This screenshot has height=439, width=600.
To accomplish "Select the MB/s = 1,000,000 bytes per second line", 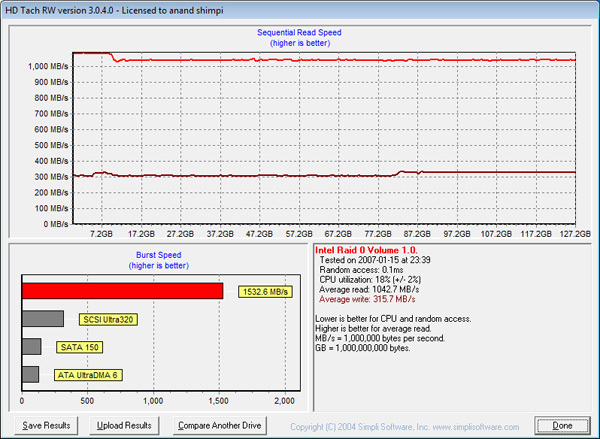I will (380, 338).
